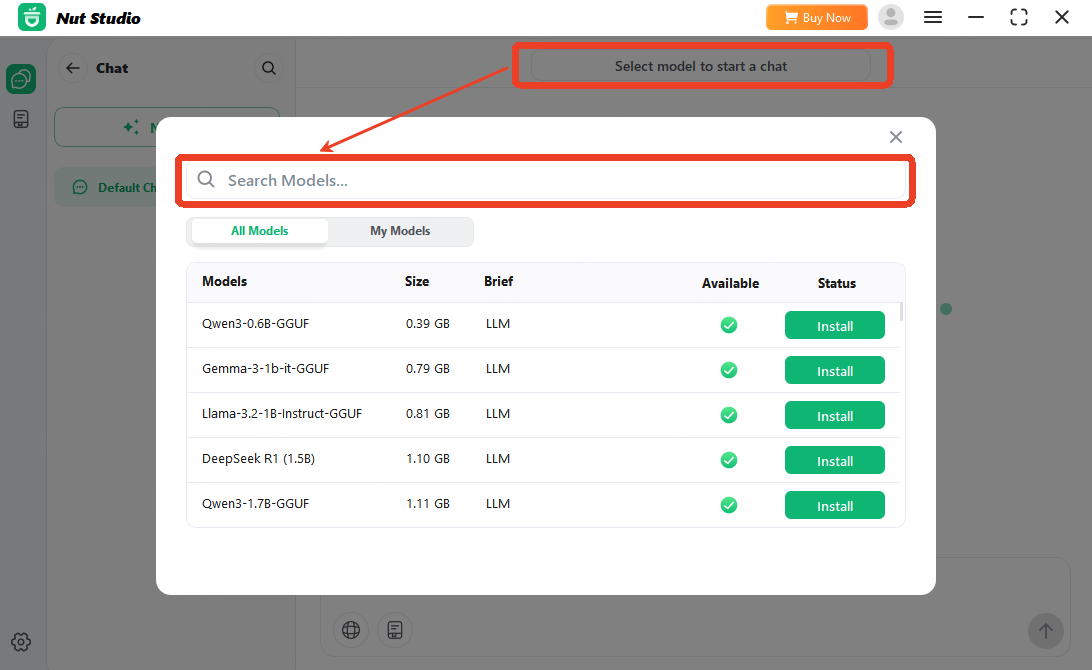The height and width of the screenshot is (670, 1092).
Task: Click the Nut Studio logo icon
Action: tap(32, 17)
